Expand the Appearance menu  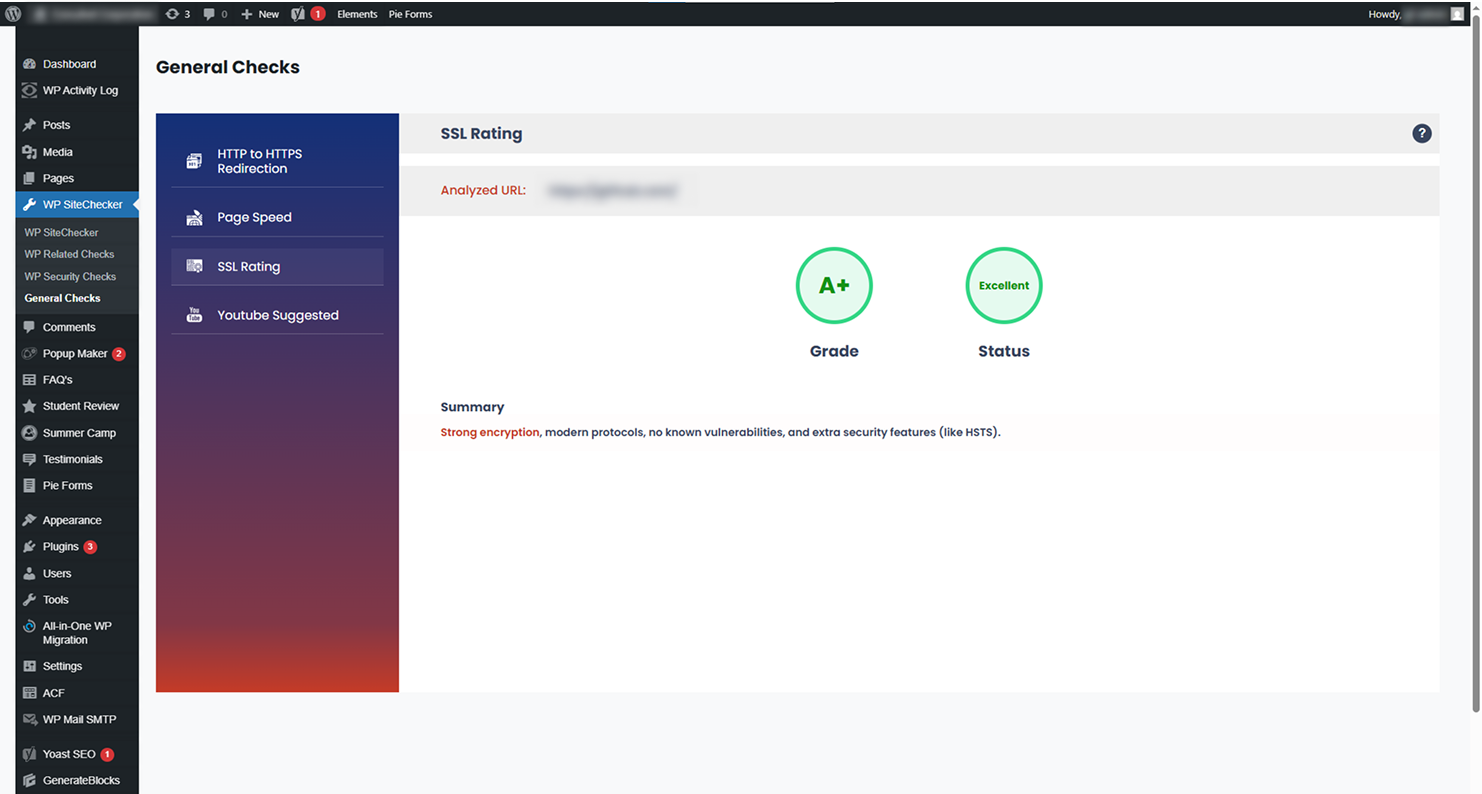point(71,520)
